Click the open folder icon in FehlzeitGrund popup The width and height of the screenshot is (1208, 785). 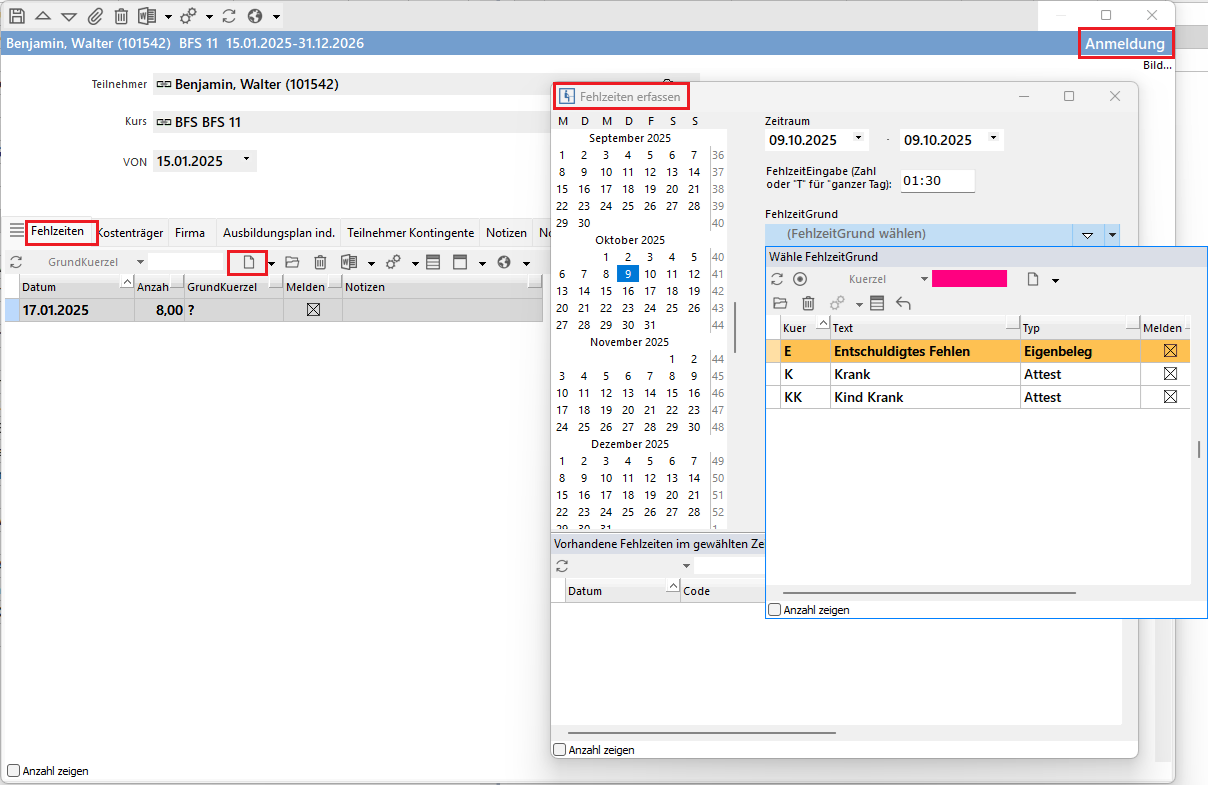[781, 303]
